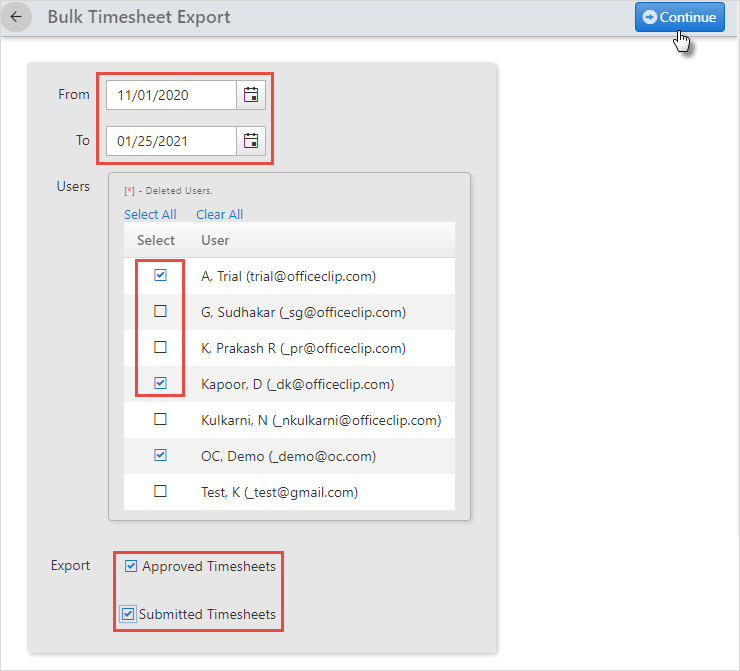The width and height of the screenshot is (740, 671).
Task: Check the G, Sudhakar user checkbox
Action: pyautogui.click(x=160, y=311)
